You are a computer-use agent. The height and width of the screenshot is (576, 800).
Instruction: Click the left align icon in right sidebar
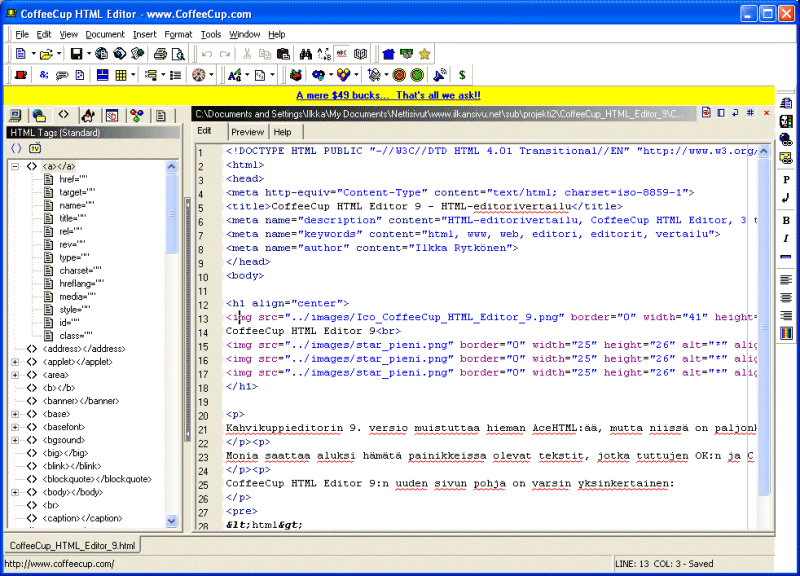(x=786, y=279)
